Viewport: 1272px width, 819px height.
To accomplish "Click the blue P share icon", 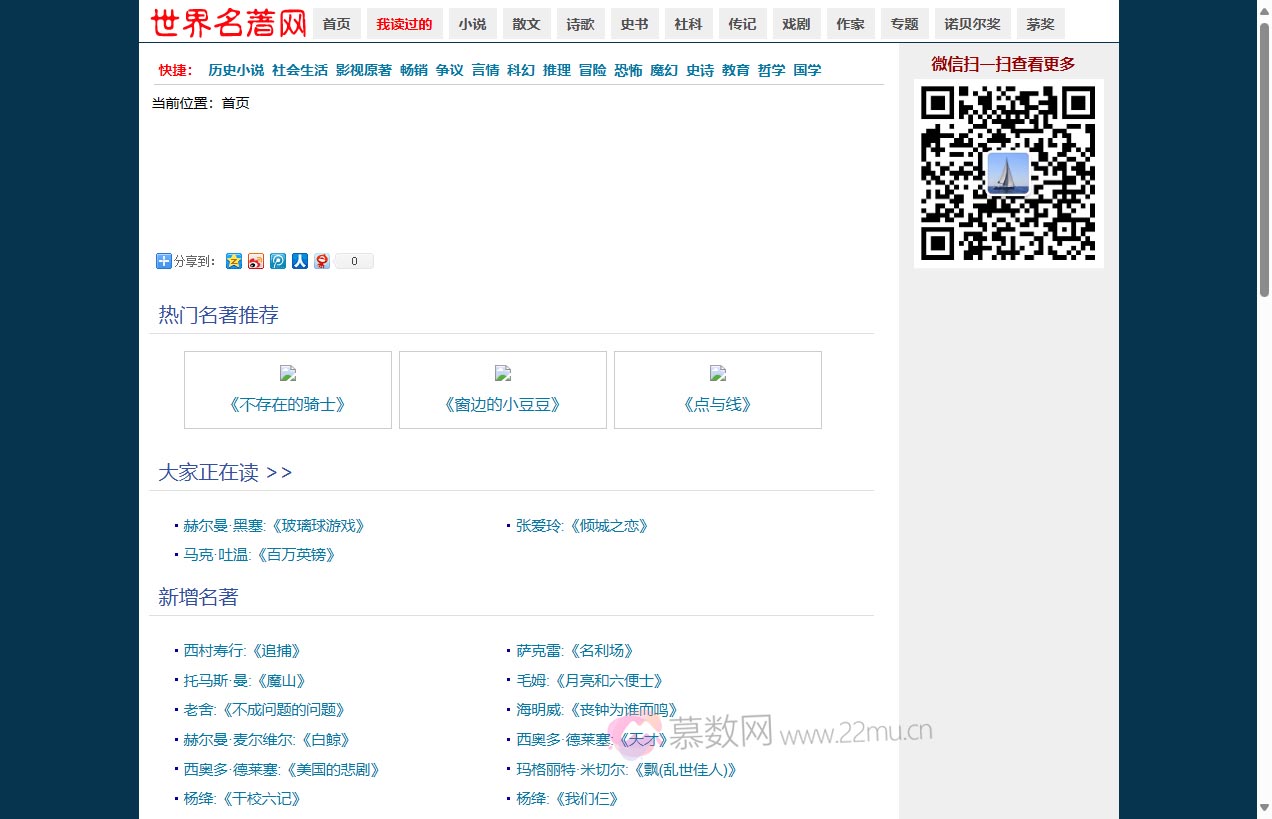I will pyautogui.click(x=278, y=261).
